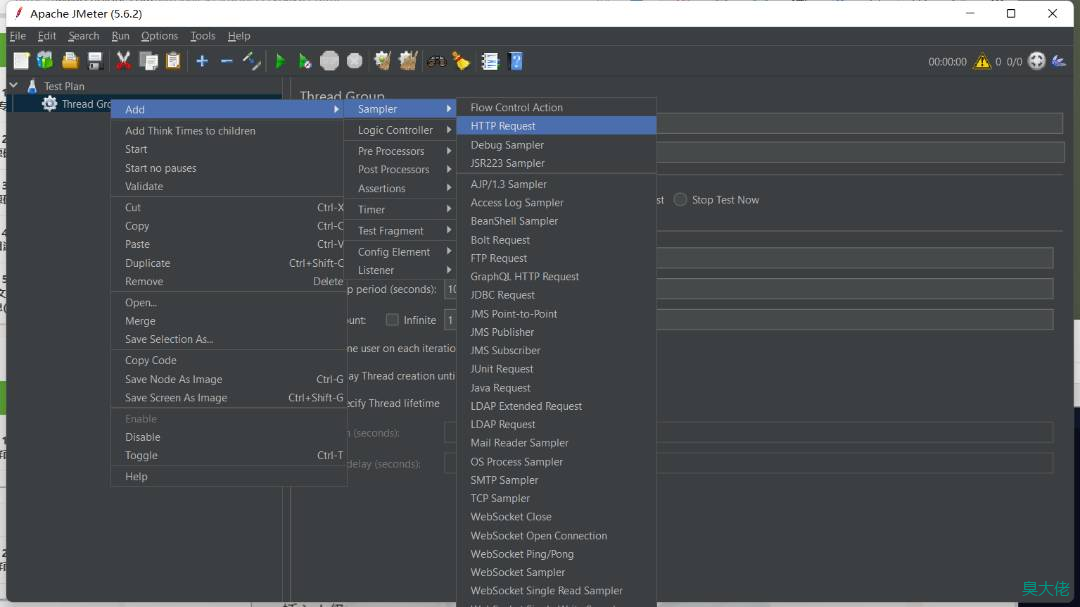Choose Flow Control Action sampler
Screen dimensions: 1080x607
click(x=557, y=107)
